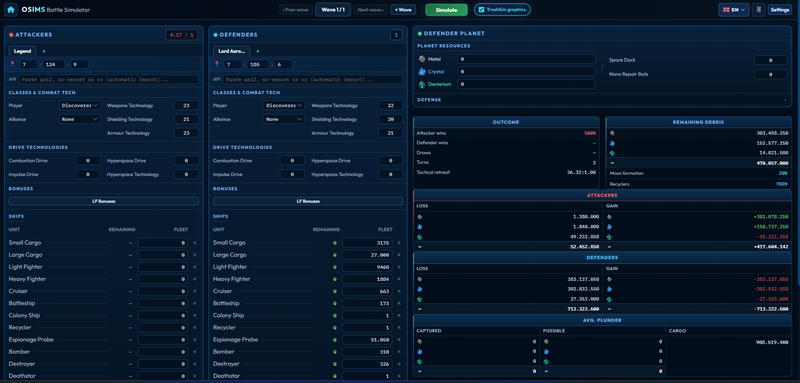Screen dimensions: 800x383
Task: Clear defenders' Large Cargo with its X
Action: coord(399,255)
